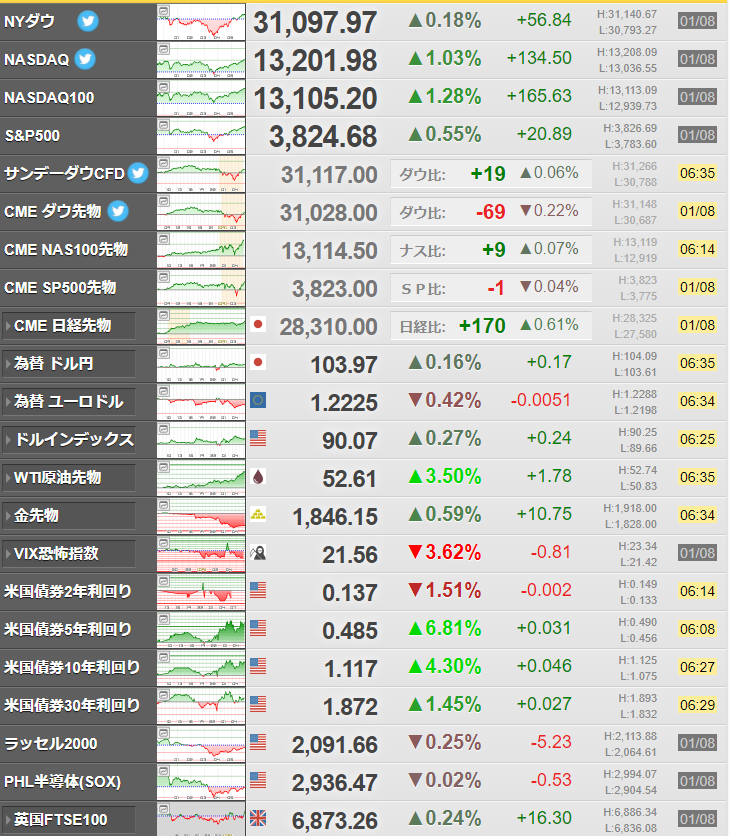This screenshot has width=731, height=836.
Task: Expand the CME 日経先物 button
Action: (x=69, y=325)
